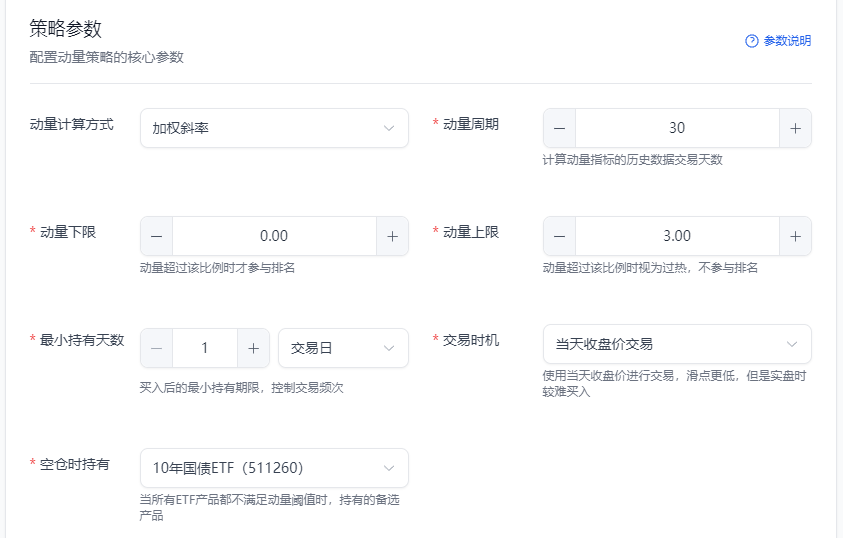This screenshot has width=843, height=538.
Task: Click the question mark icon beside 参数说明
Action: pyautogui.click(x=752, y=41)
